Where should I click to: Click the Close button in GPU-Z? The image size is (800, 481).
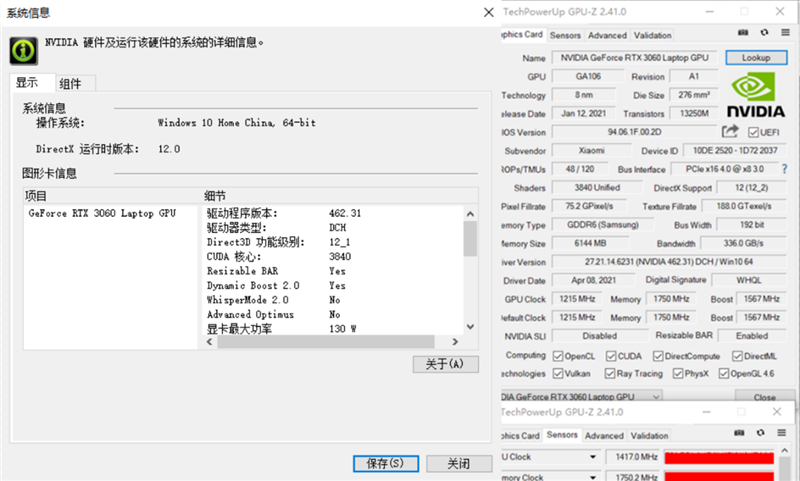[764, 396]
